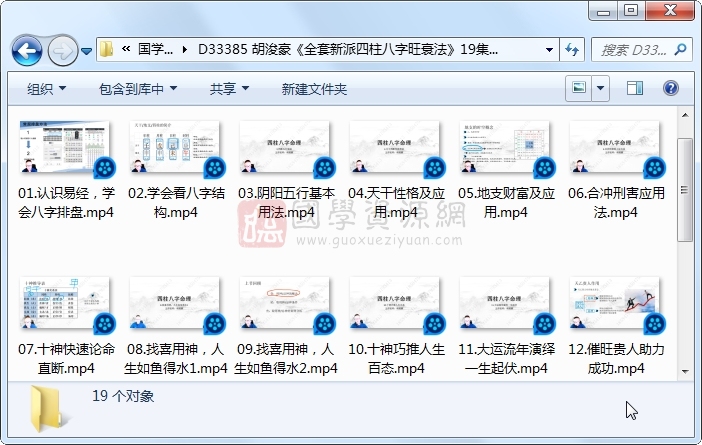Select file 02.学会看八字结构.mp4 thumbnail
The image size is (702, 445).
click(175, 148)
